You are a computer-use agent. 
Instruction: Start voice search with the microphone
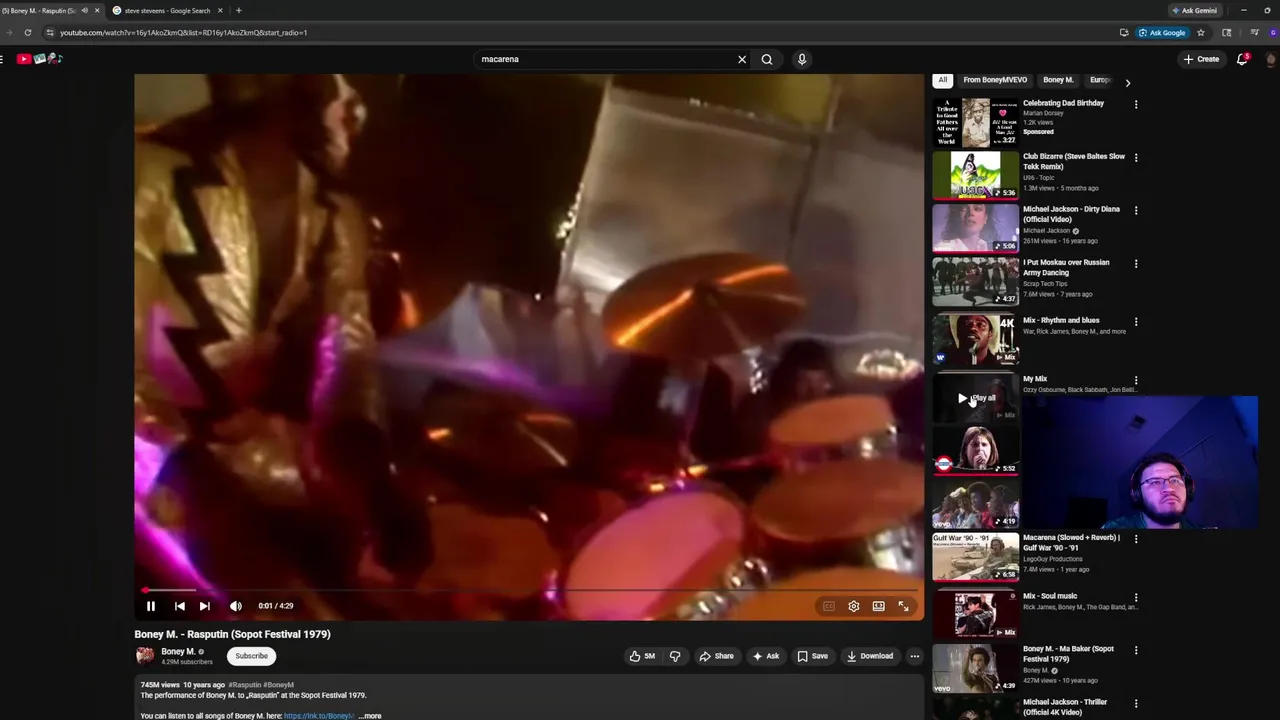coord(801,59)
